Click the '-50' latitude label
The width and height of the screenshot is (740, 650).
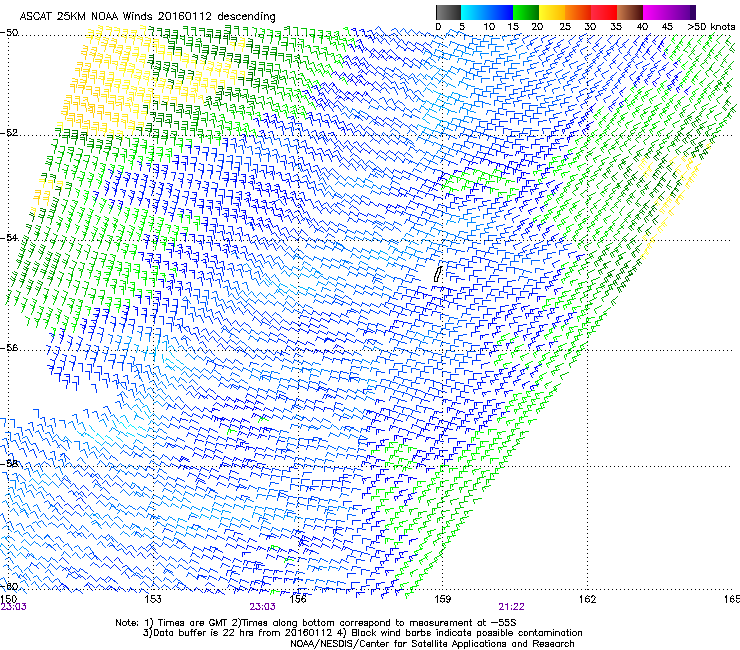9,33
